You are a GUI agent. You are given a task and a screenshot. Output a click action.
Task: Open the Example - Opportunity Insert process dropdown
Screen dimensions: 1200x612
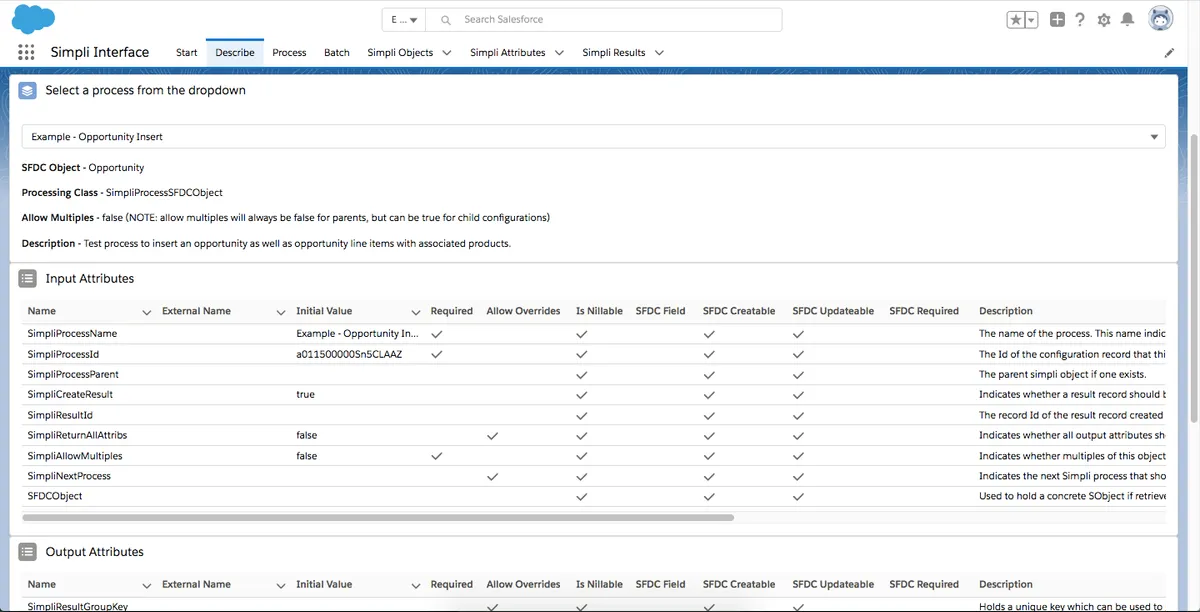click(594, 137)
